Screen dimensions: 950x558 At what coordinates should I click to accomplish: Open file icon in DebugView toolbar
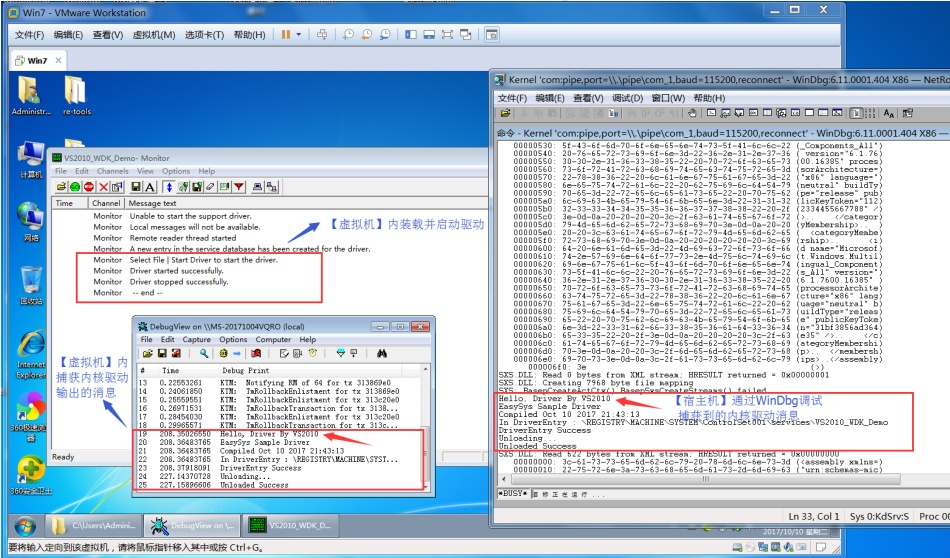point(148,353)
